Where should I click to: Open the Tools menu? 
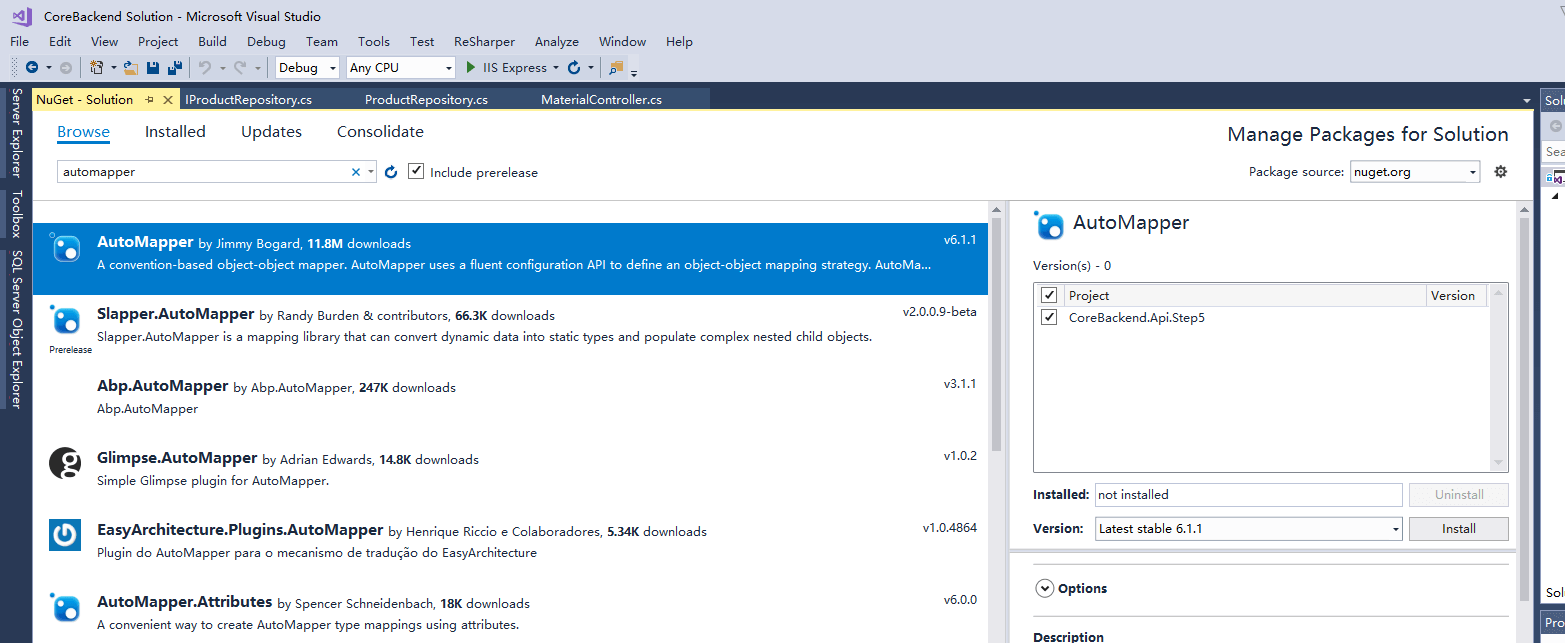coord(374,41)
